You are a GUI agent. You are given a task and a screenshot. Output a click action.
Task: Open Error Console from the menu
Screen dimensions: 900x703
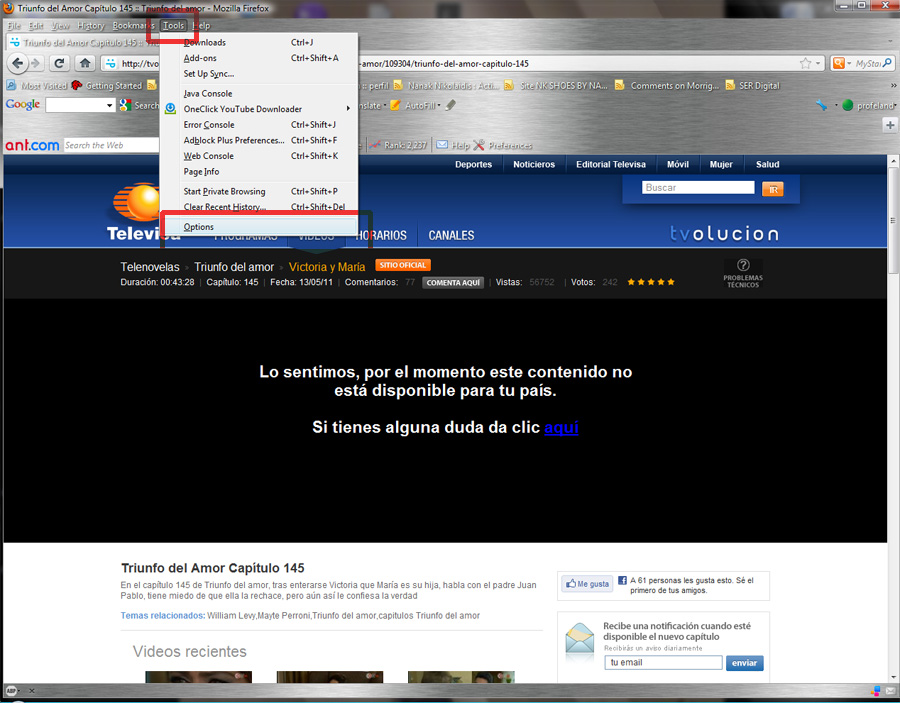coord(259,125)
